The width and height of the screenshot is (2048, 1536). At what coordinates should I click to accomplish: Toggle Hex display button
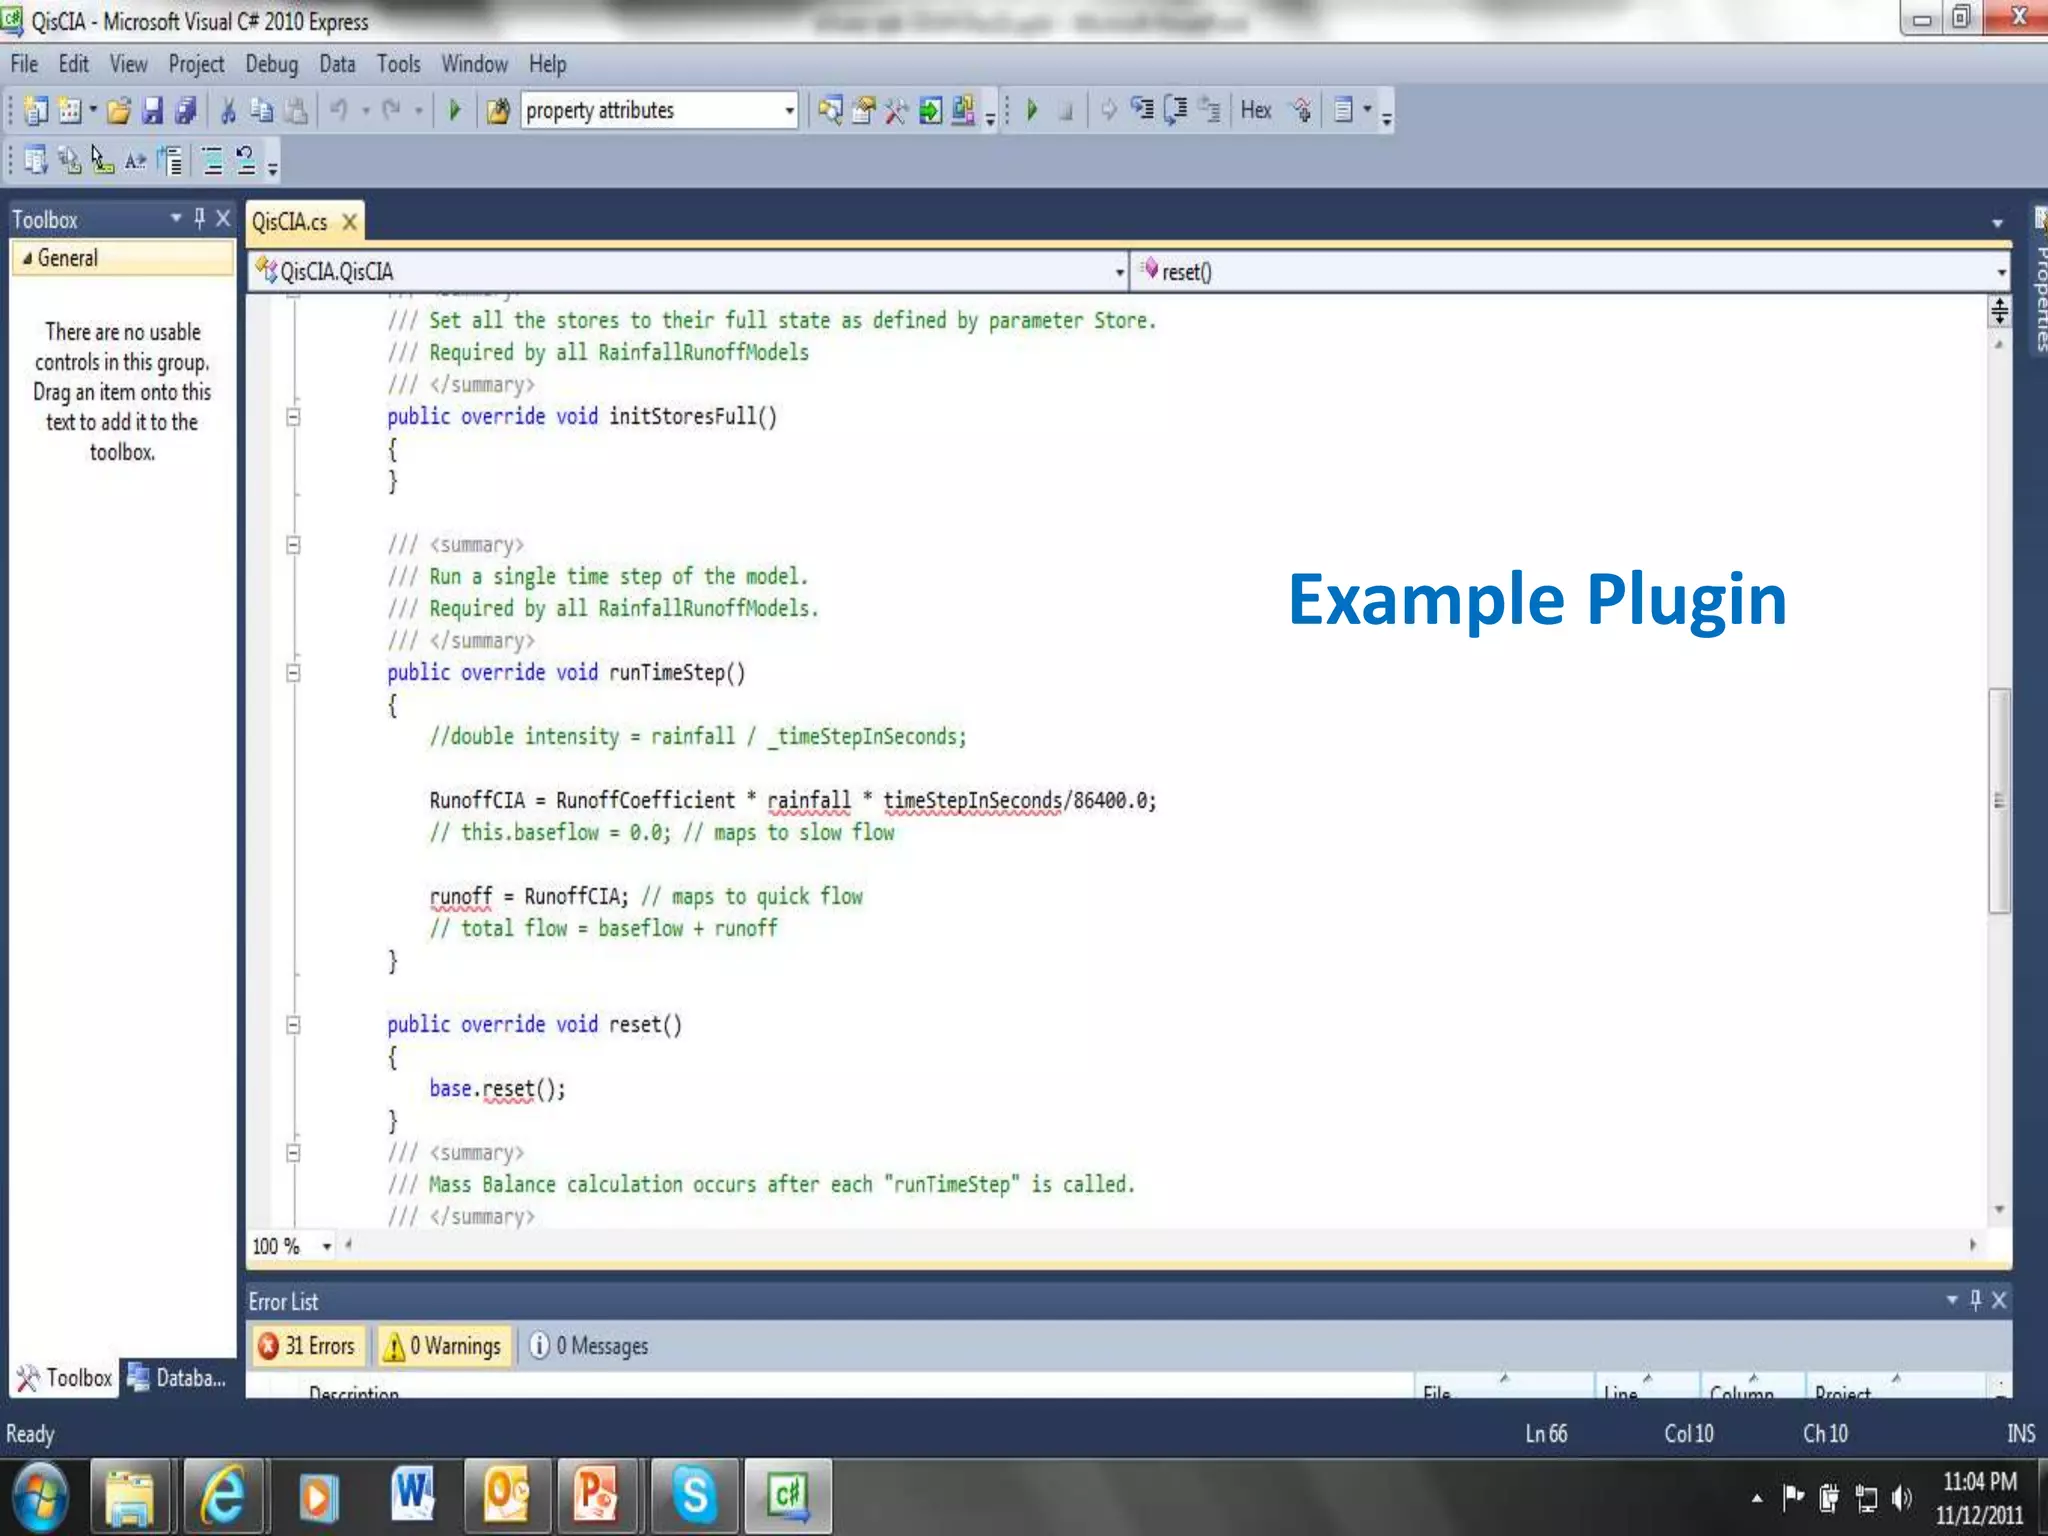coord(1256,110)
